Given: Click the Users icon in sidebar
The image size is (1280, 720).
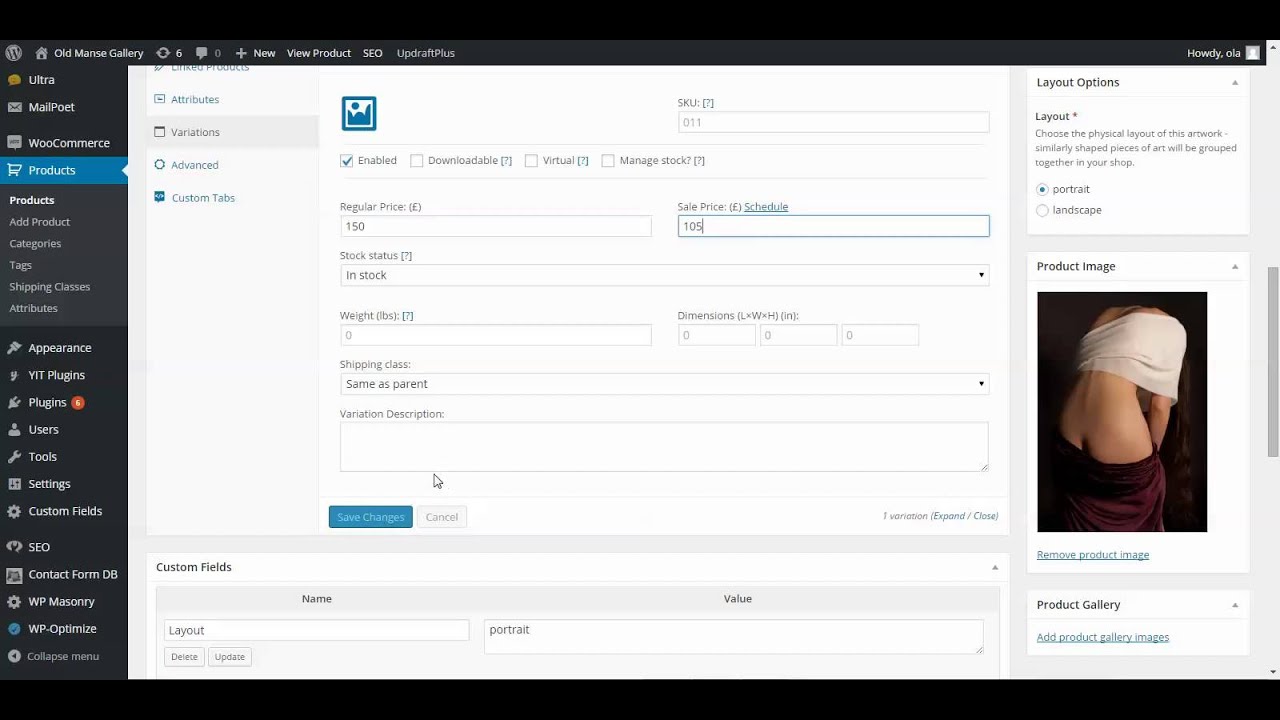Looking at the screenshot, I should [14, 429].
